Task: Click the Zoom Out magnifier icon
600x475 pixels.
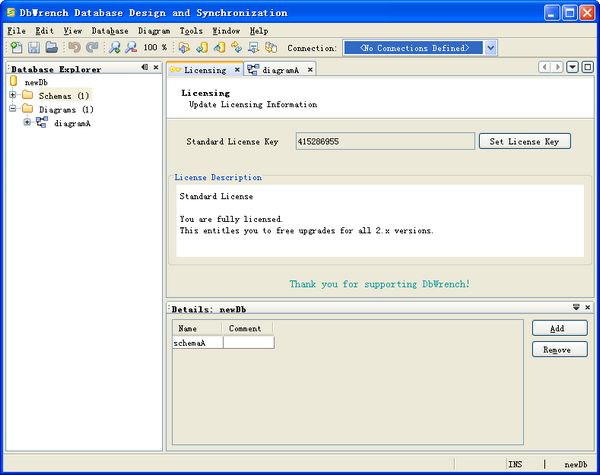Action: pyautogui.click(x=131, y=47)
